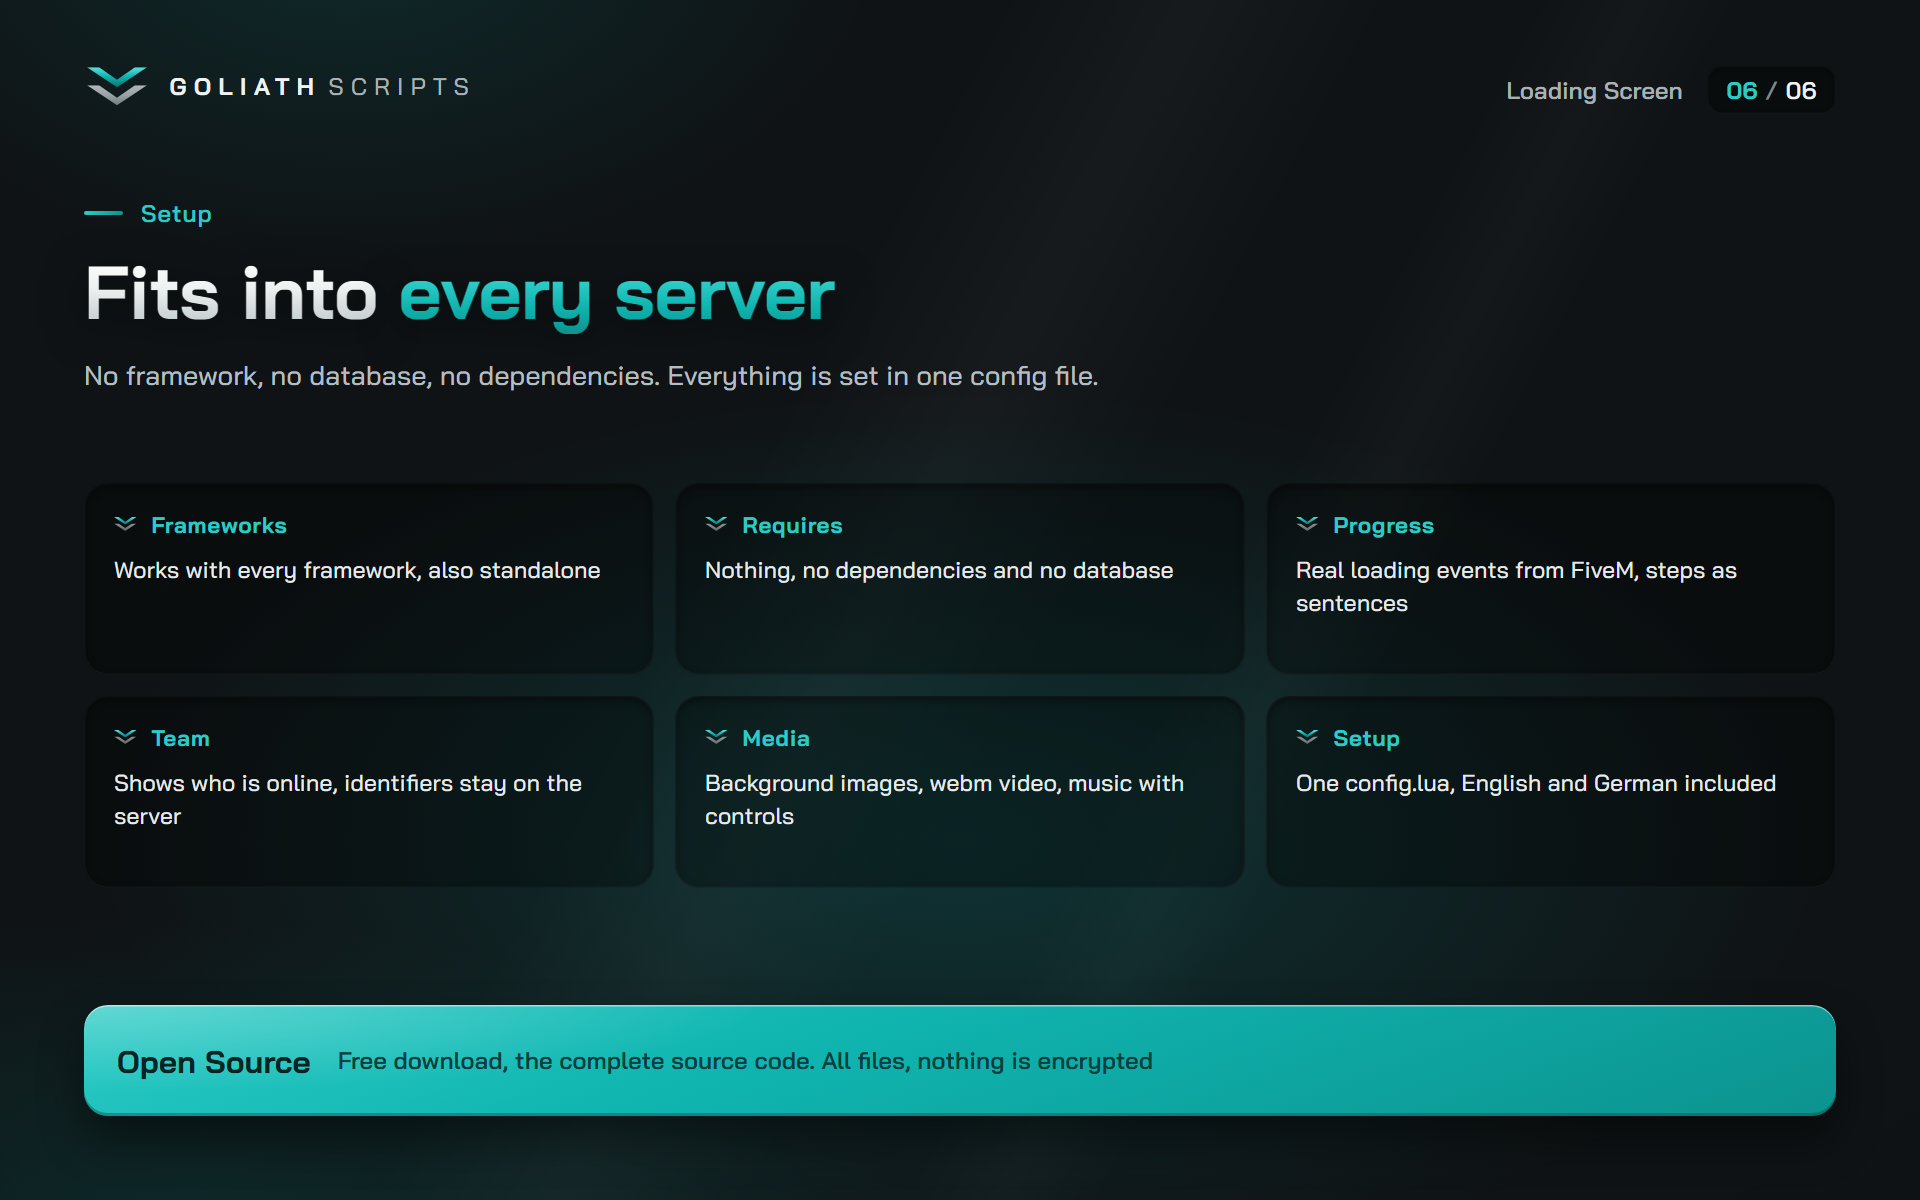
Task: Click the 'No framework, no database' subtitle
Action: [x=591, y=377]
